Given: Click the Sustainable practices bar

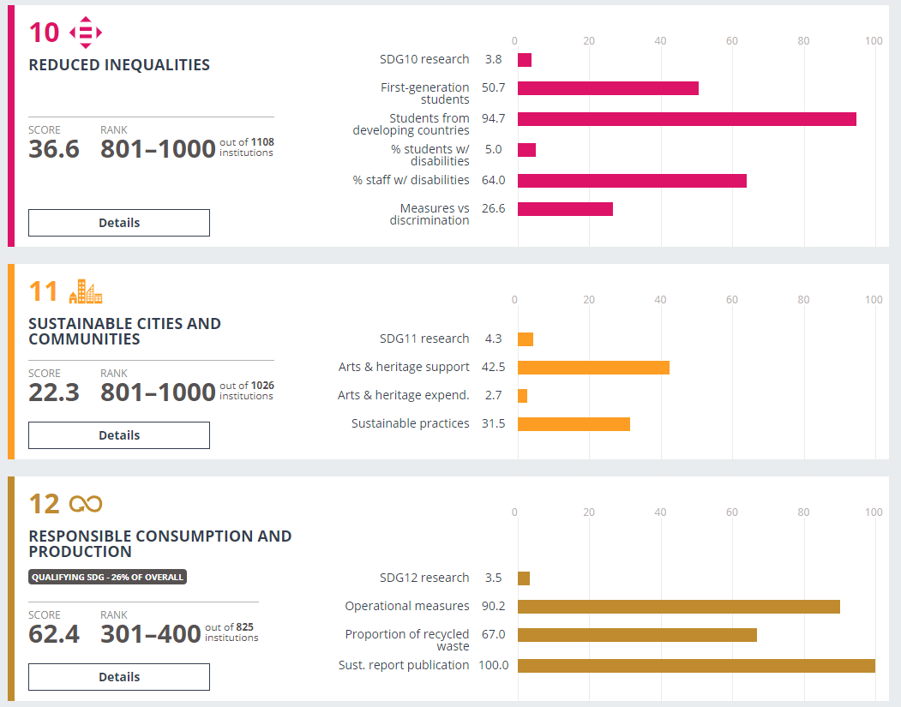Looking at the screenshot, I should point(573,424).
